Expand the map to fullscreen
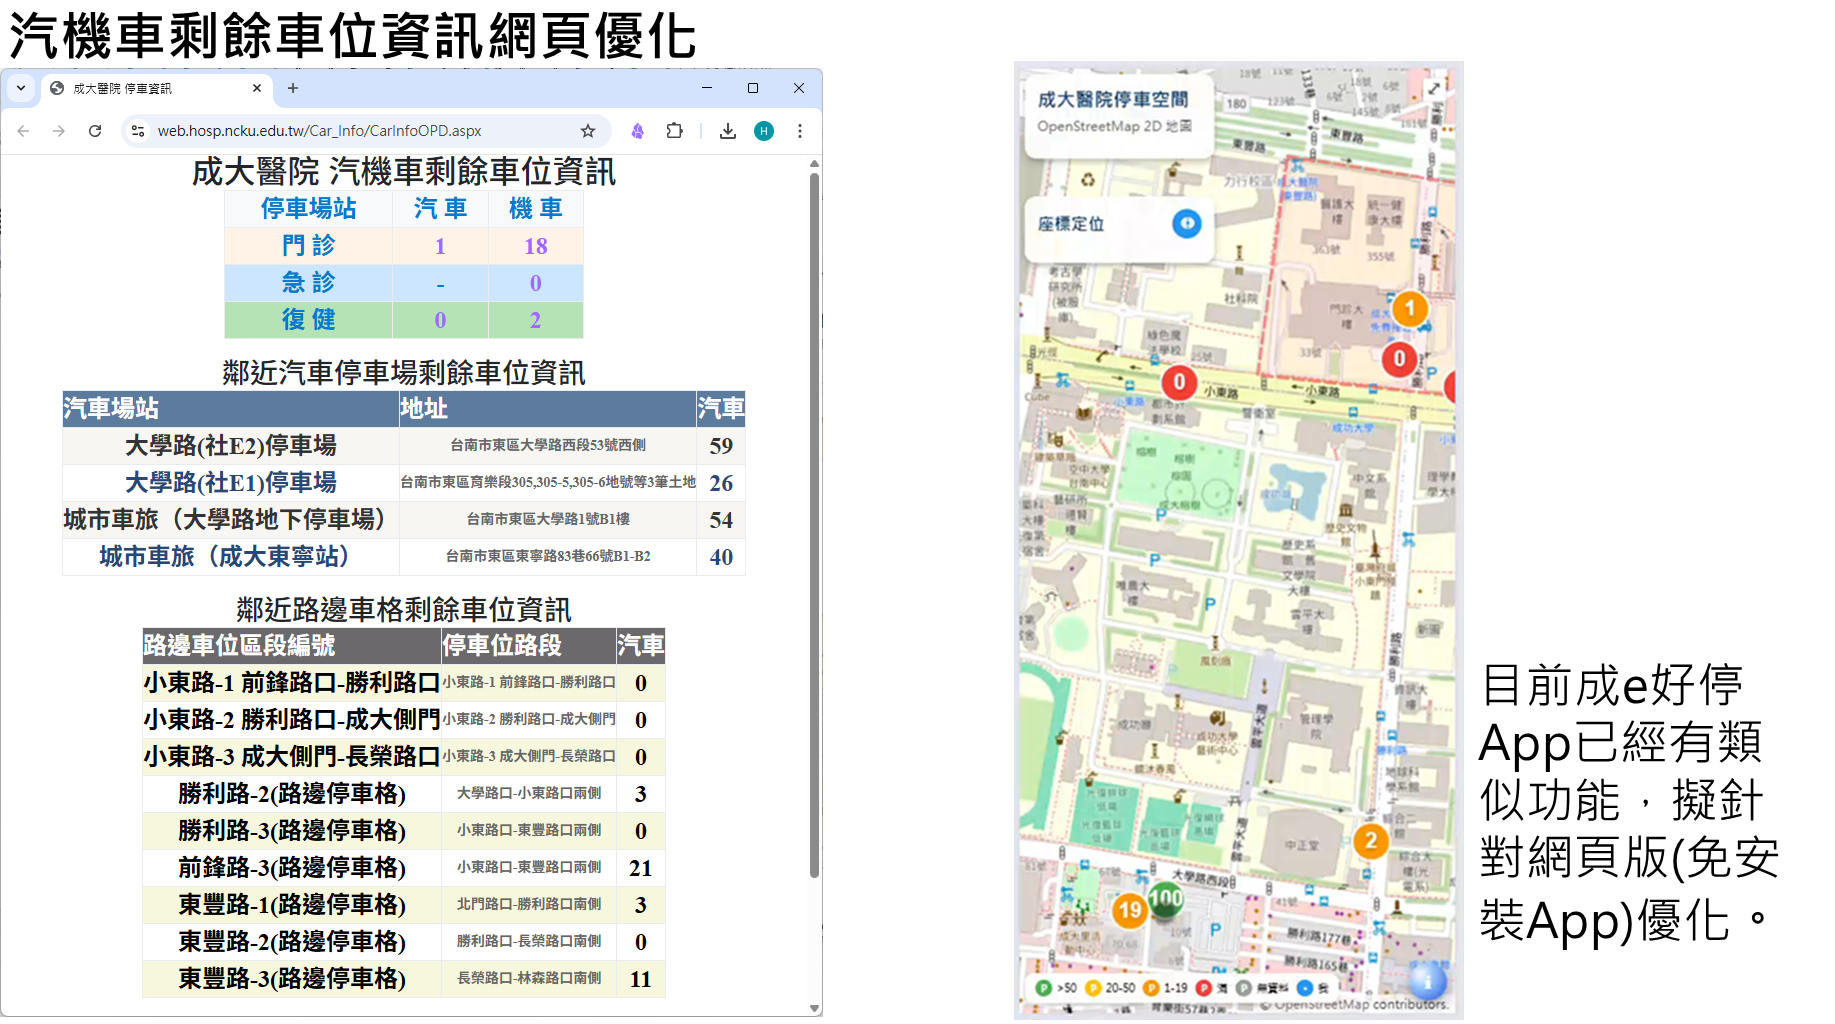 point(1434,88)
